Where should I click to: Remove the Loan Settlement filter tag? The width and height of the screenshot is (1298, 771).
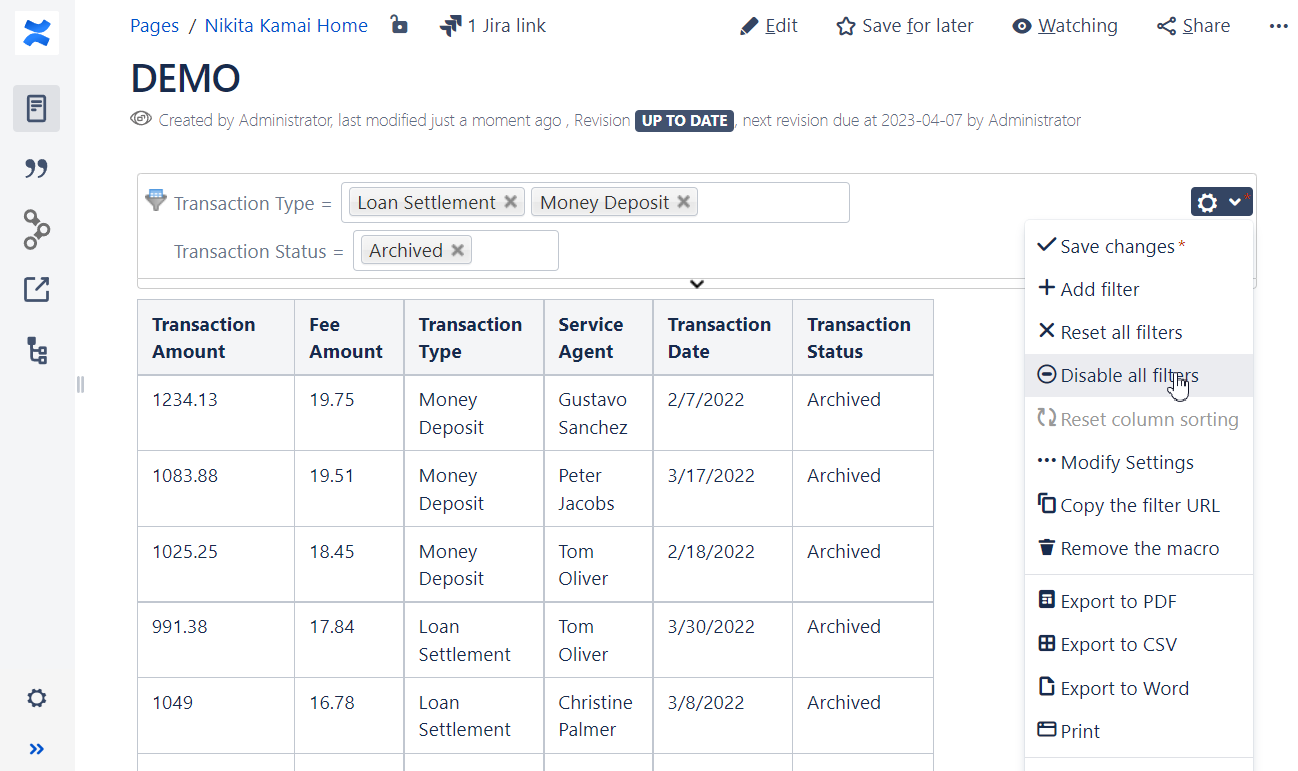510,202
